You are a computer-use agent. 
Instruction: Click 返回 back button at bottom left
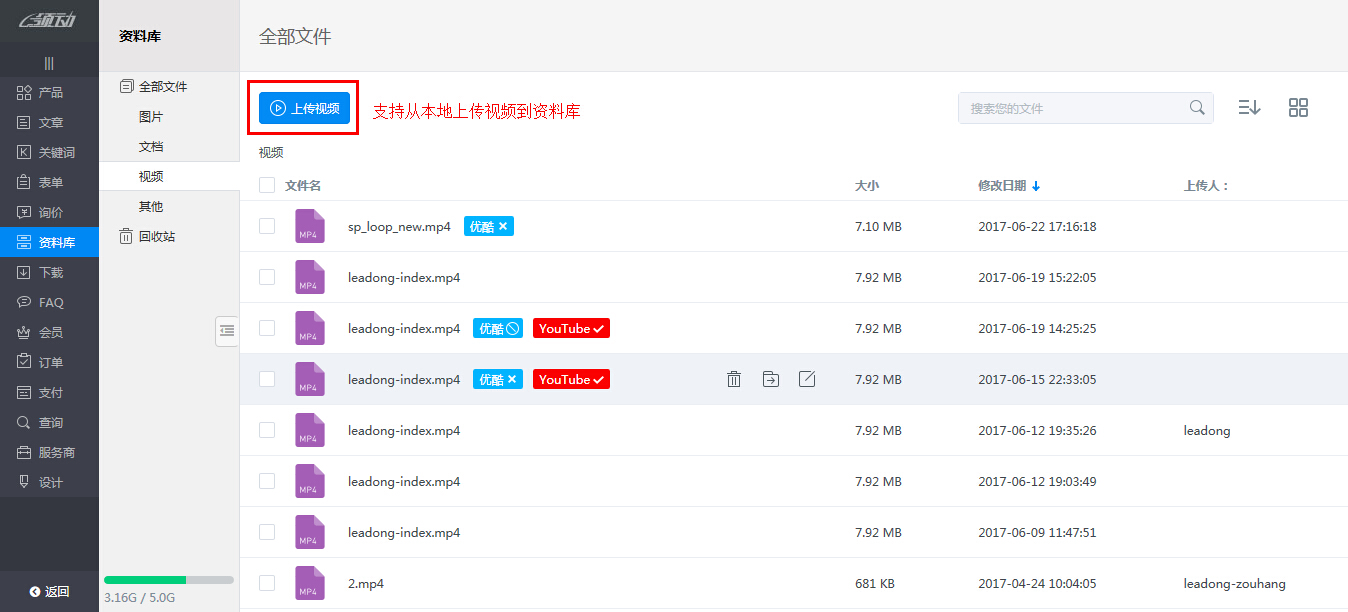50,592
